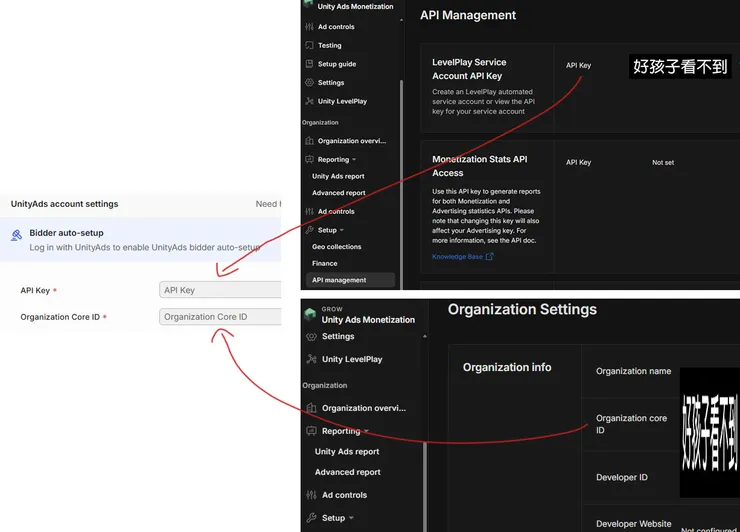This screenshot has height=532, width=740.
Task: Click the Testing flask icon in sidebar
Action: (x=309, y=45)
